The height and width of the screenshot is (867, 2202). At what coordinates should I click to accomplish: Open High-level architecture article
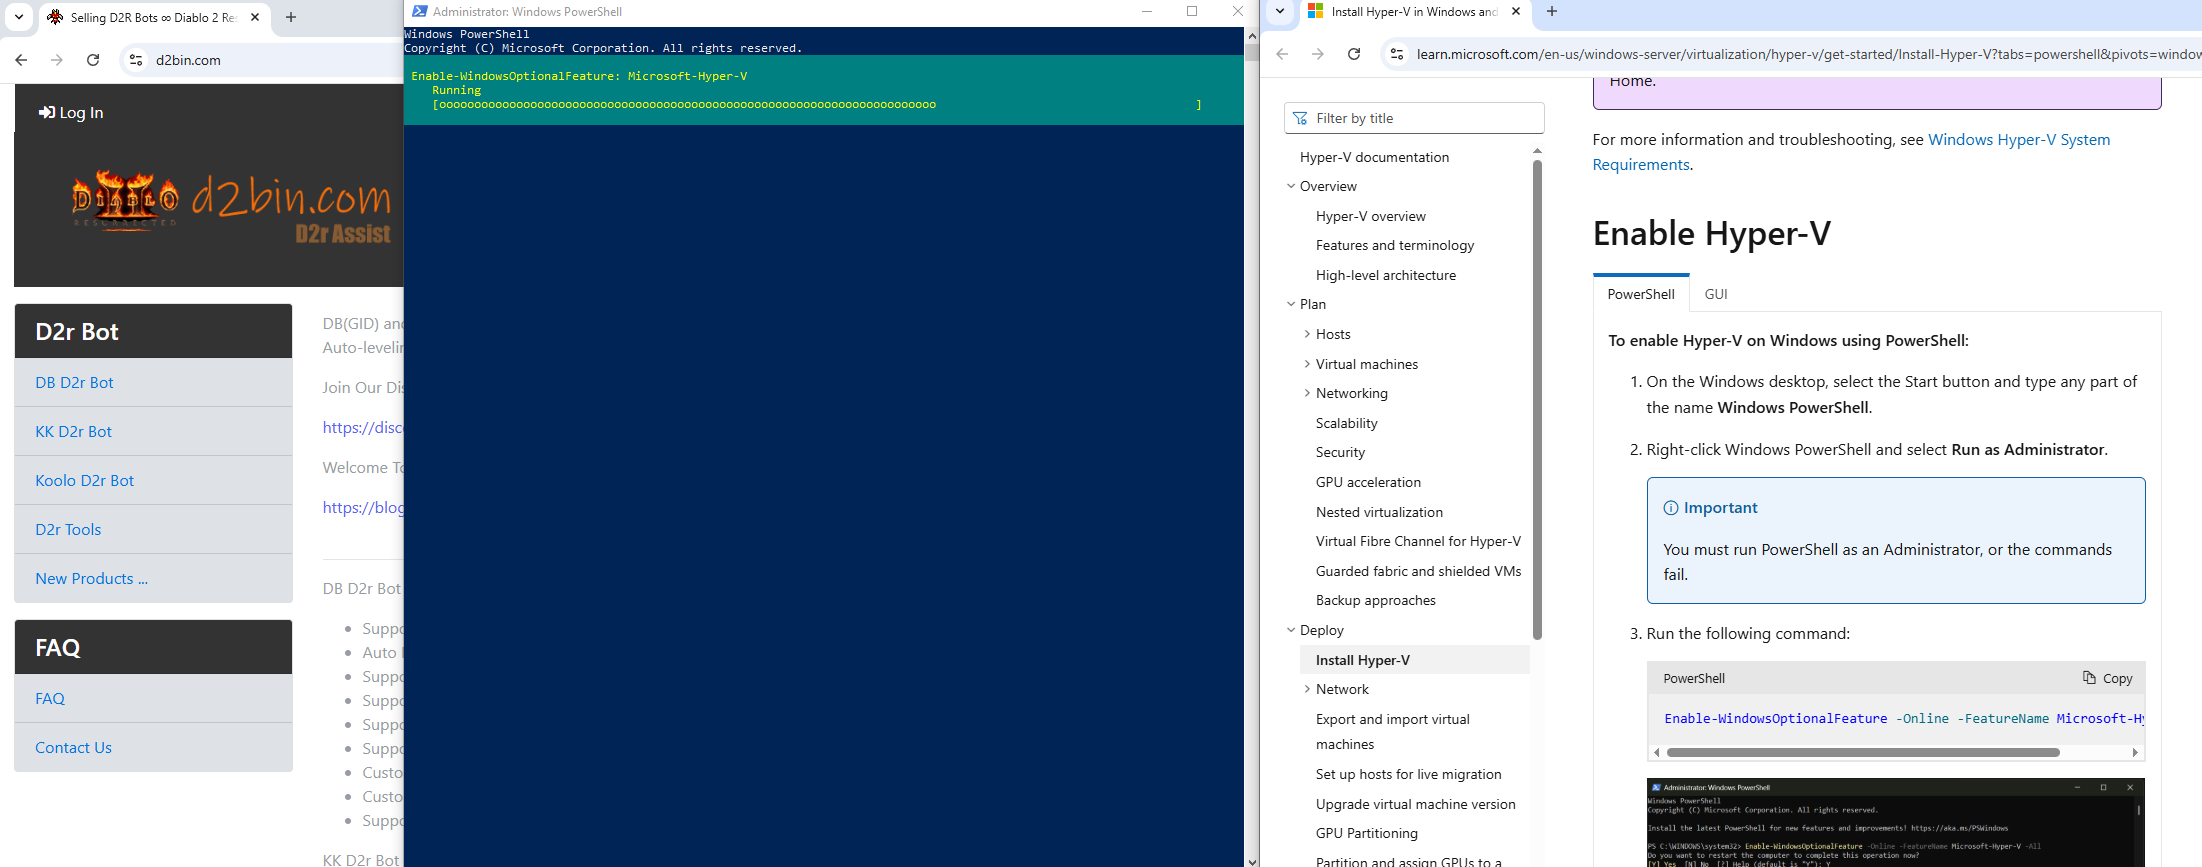pos(1386,275)
